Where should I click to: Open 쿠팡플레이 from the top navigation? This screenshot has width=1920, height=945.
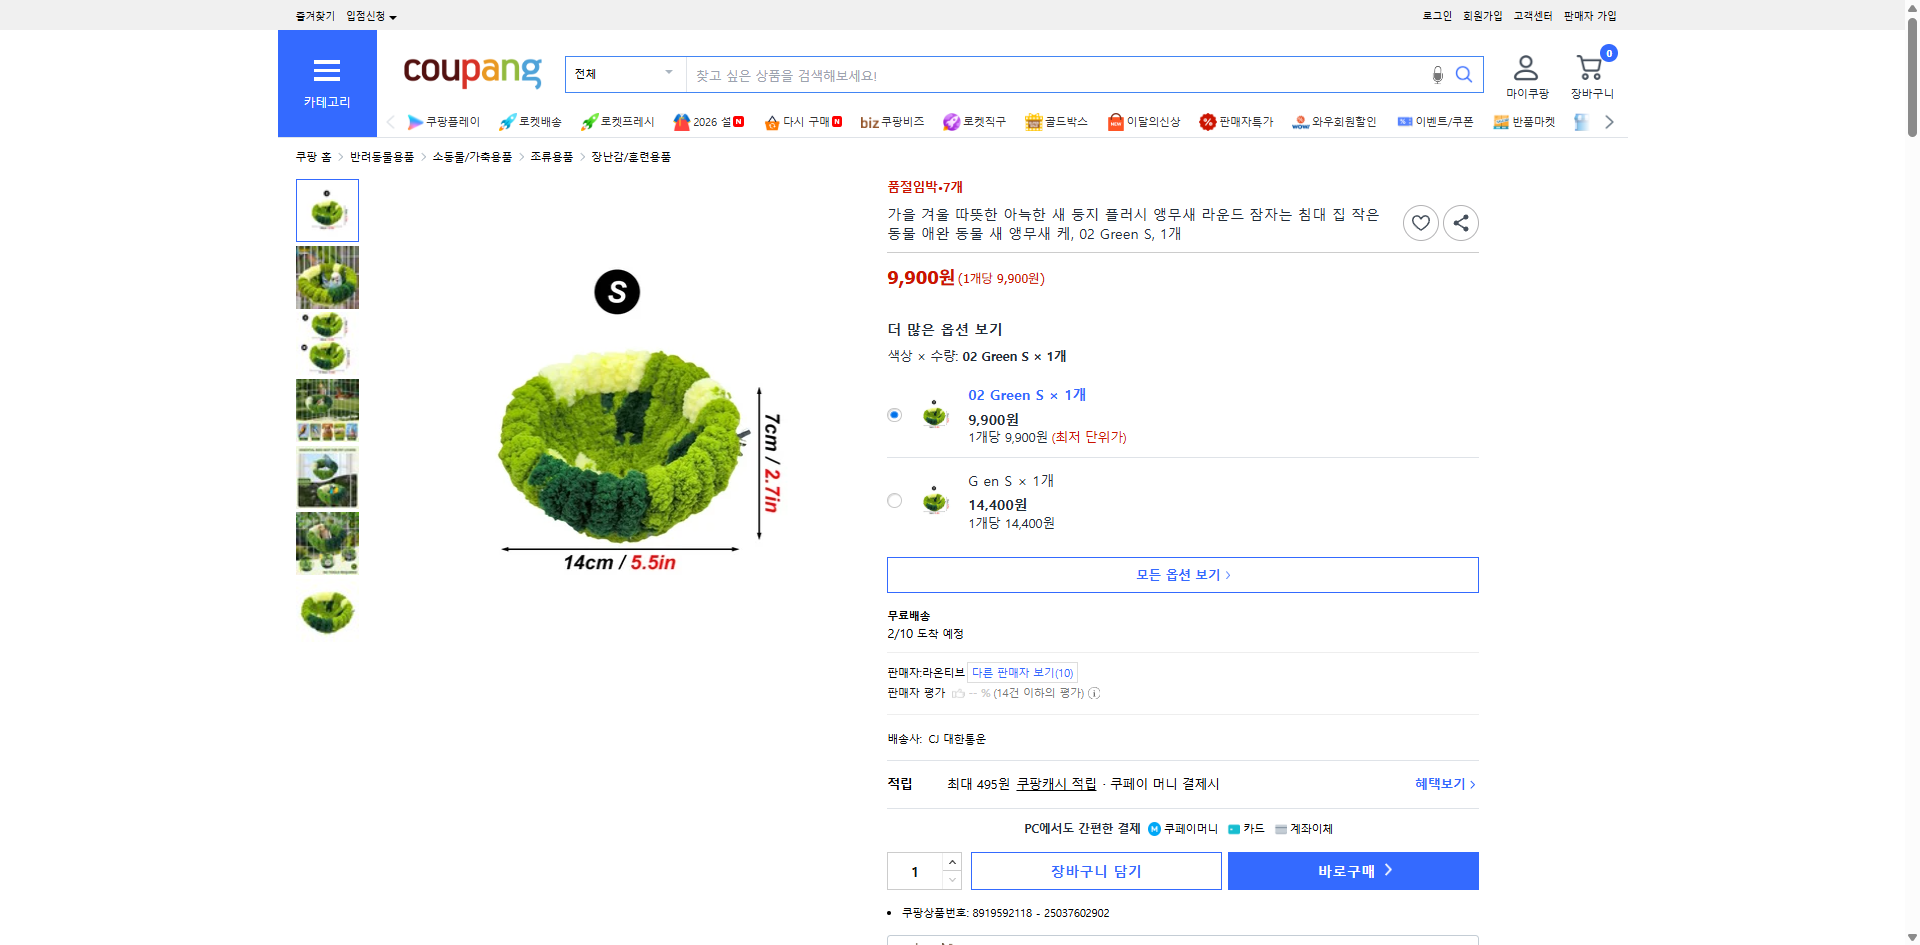click(x=443, y=122)
